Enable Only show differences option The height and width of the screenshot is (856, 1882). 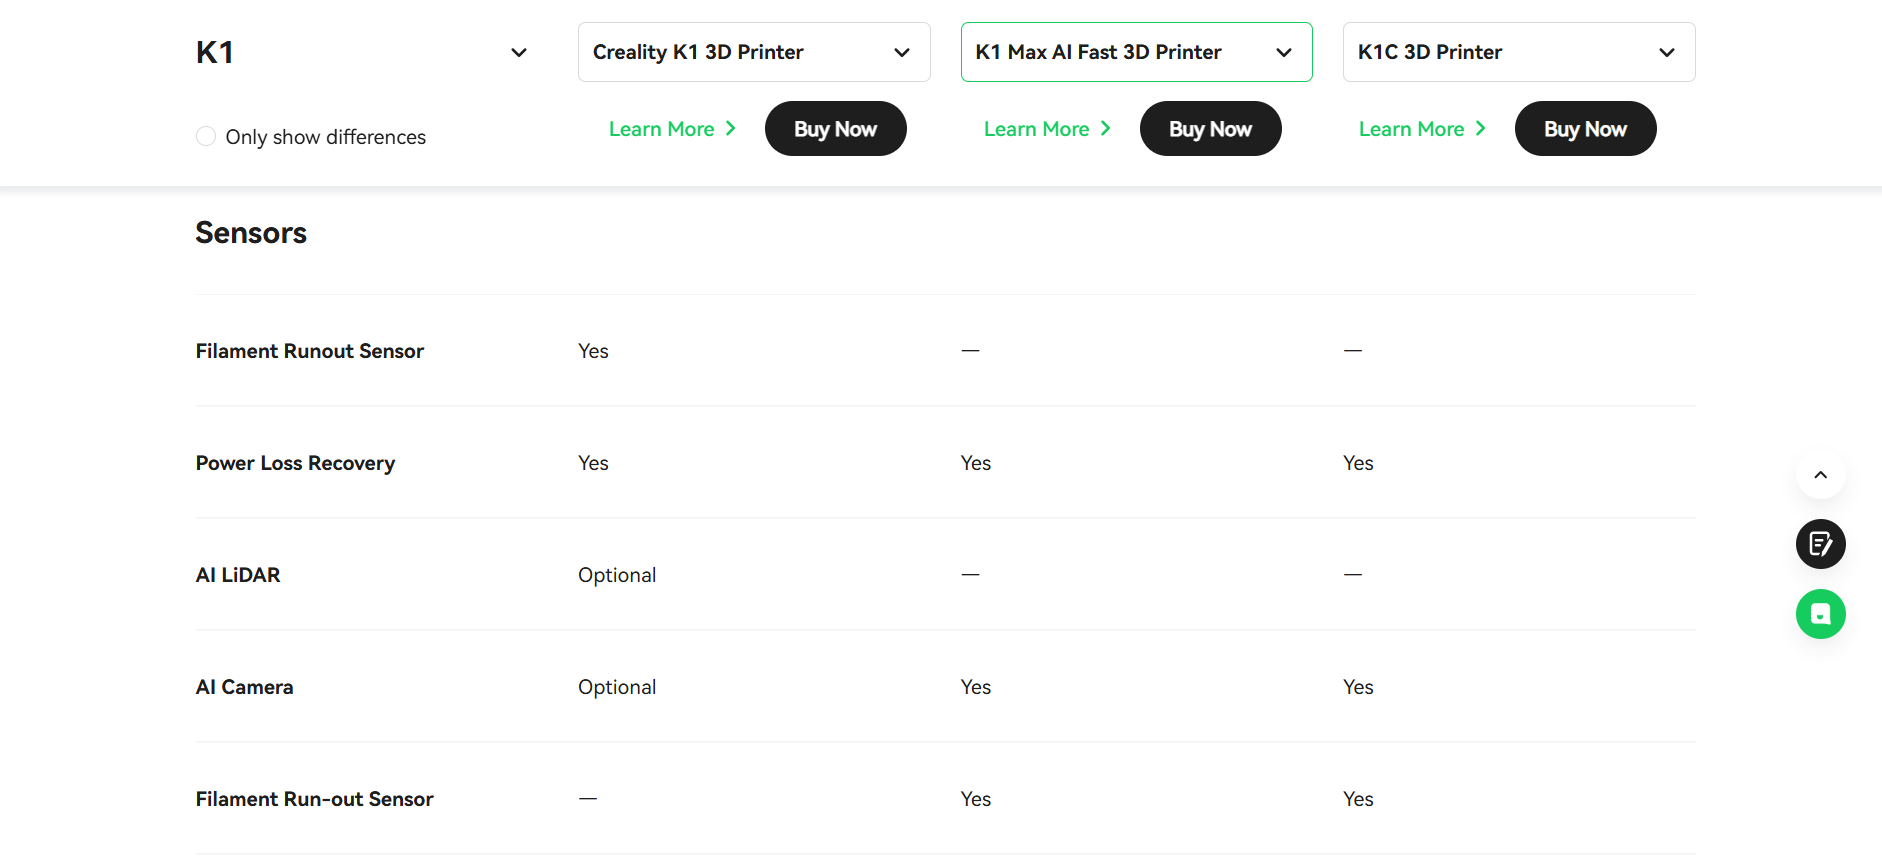[x=206, y=136]
